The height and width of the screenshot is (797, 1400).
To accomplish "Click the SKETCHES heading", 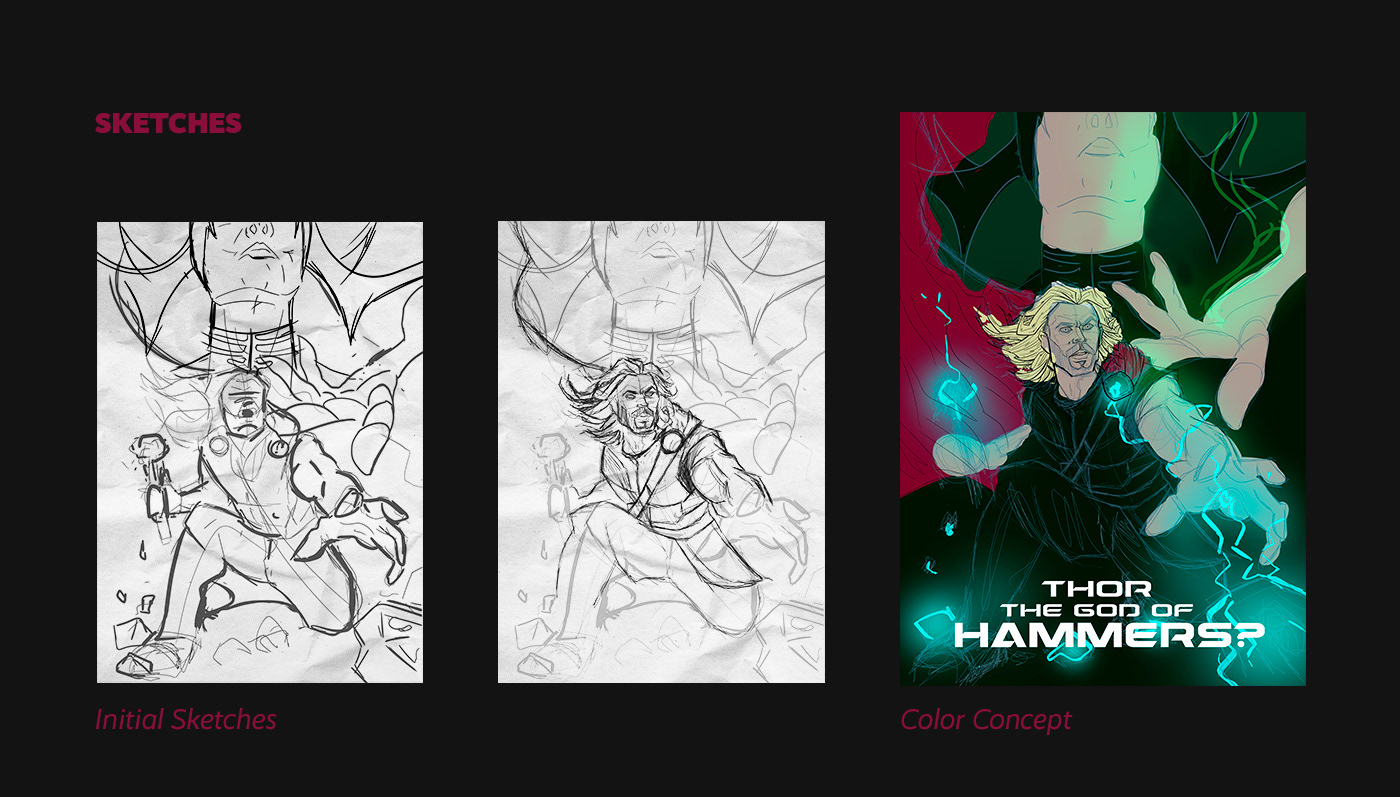I will (x=168, y=123).
